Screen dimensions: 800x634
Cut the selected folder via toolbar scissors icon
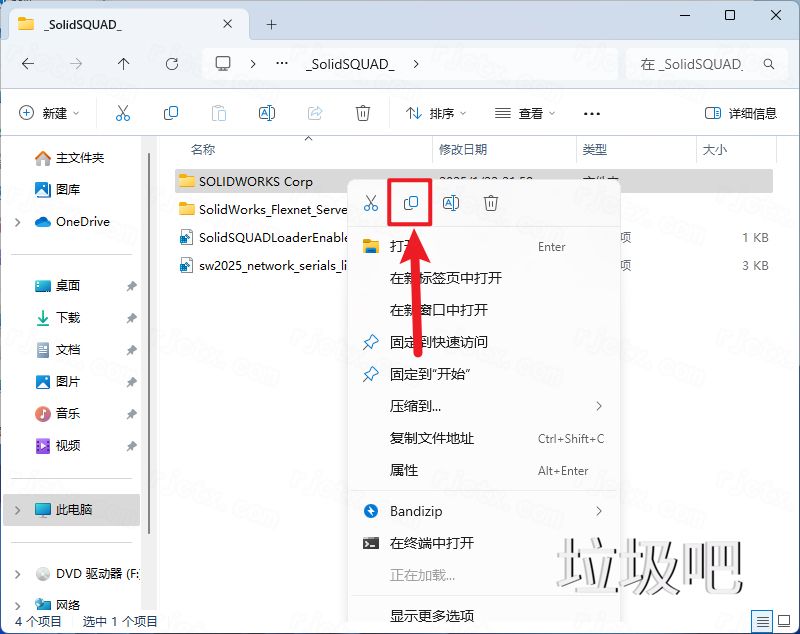coord(122,112)
